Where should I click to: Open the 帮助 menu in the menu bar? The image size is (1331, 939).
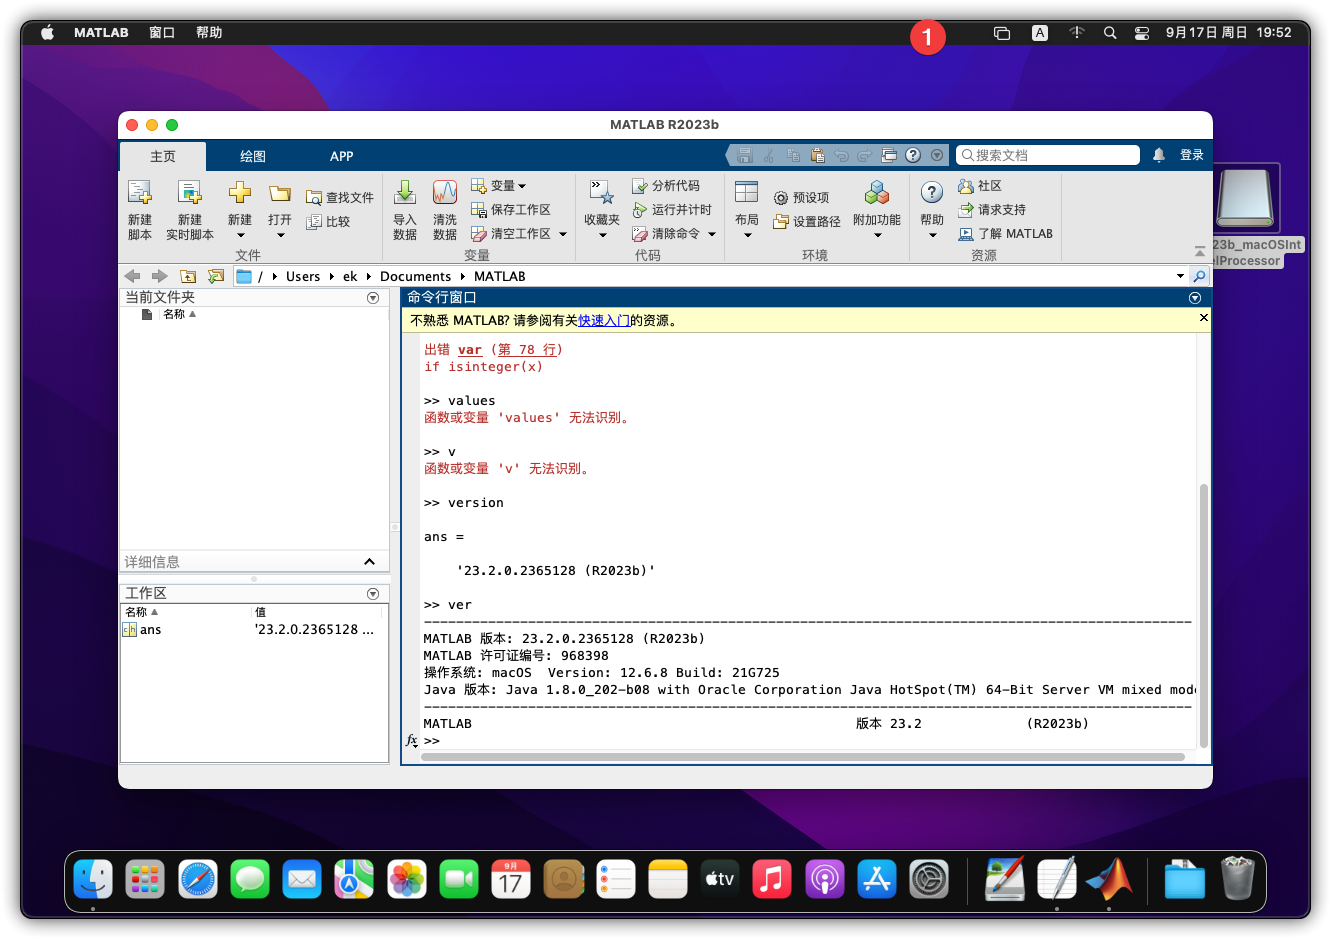pyautogui.click(x=209, y=32)
